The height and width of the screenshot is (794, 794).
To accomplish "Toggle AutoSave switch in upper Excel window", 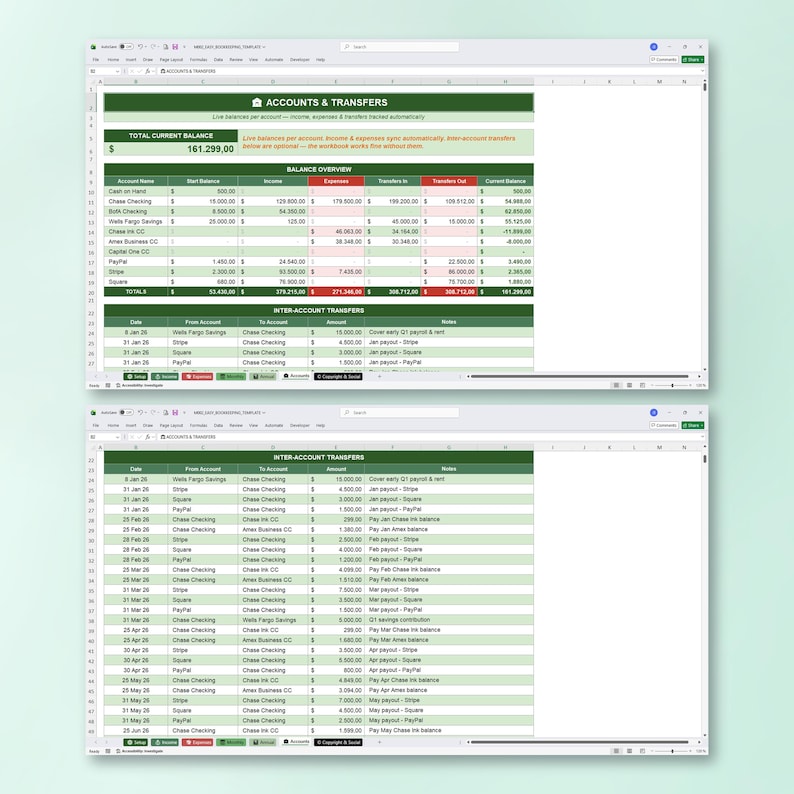I will 126,47.
